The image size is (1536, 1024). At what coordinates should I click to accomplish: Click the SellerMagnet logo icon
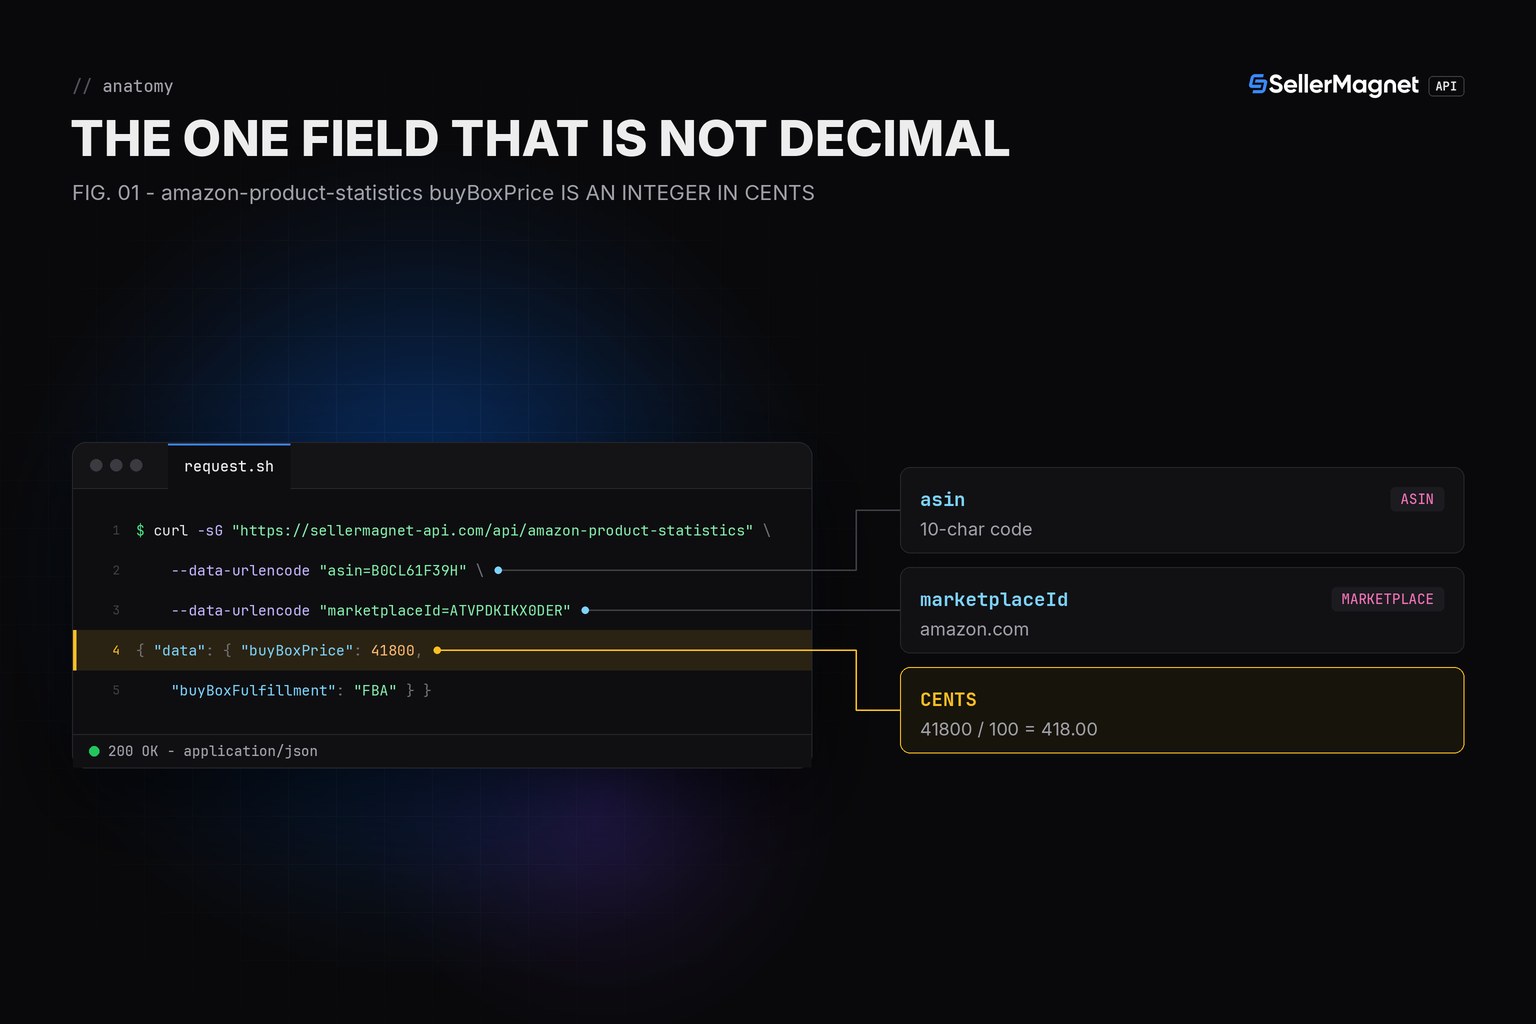click(x=1258, y=85)
